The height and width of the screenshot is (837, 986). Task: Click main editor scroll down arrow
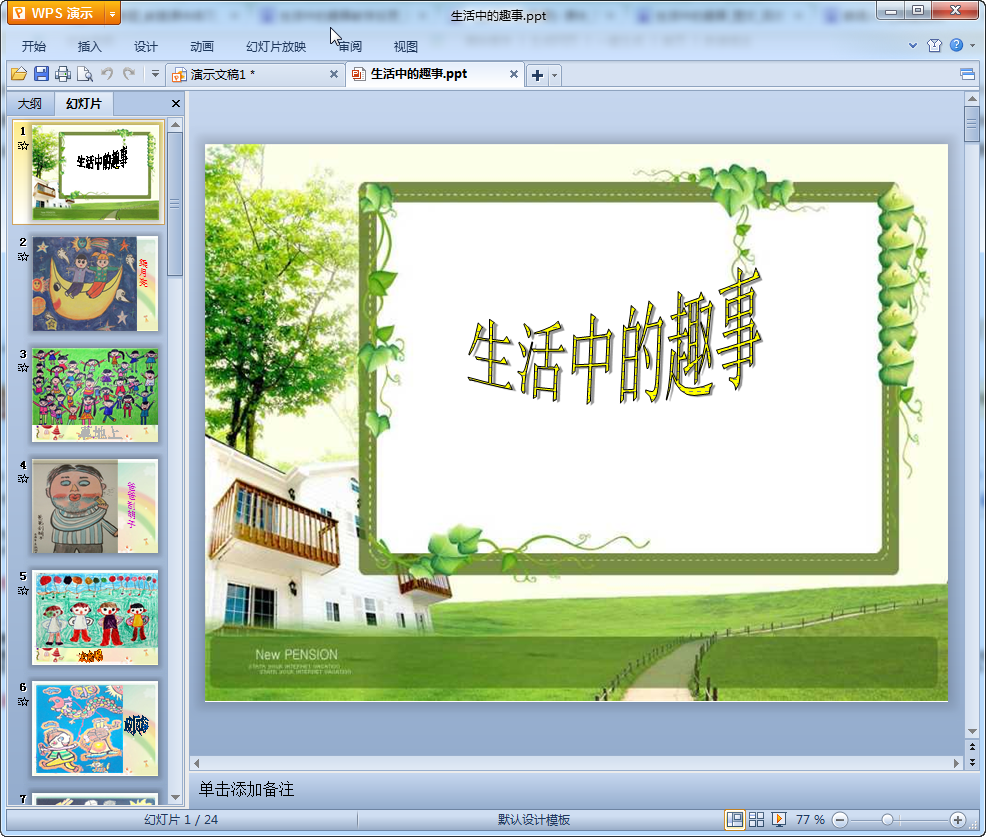coord(972,731)
